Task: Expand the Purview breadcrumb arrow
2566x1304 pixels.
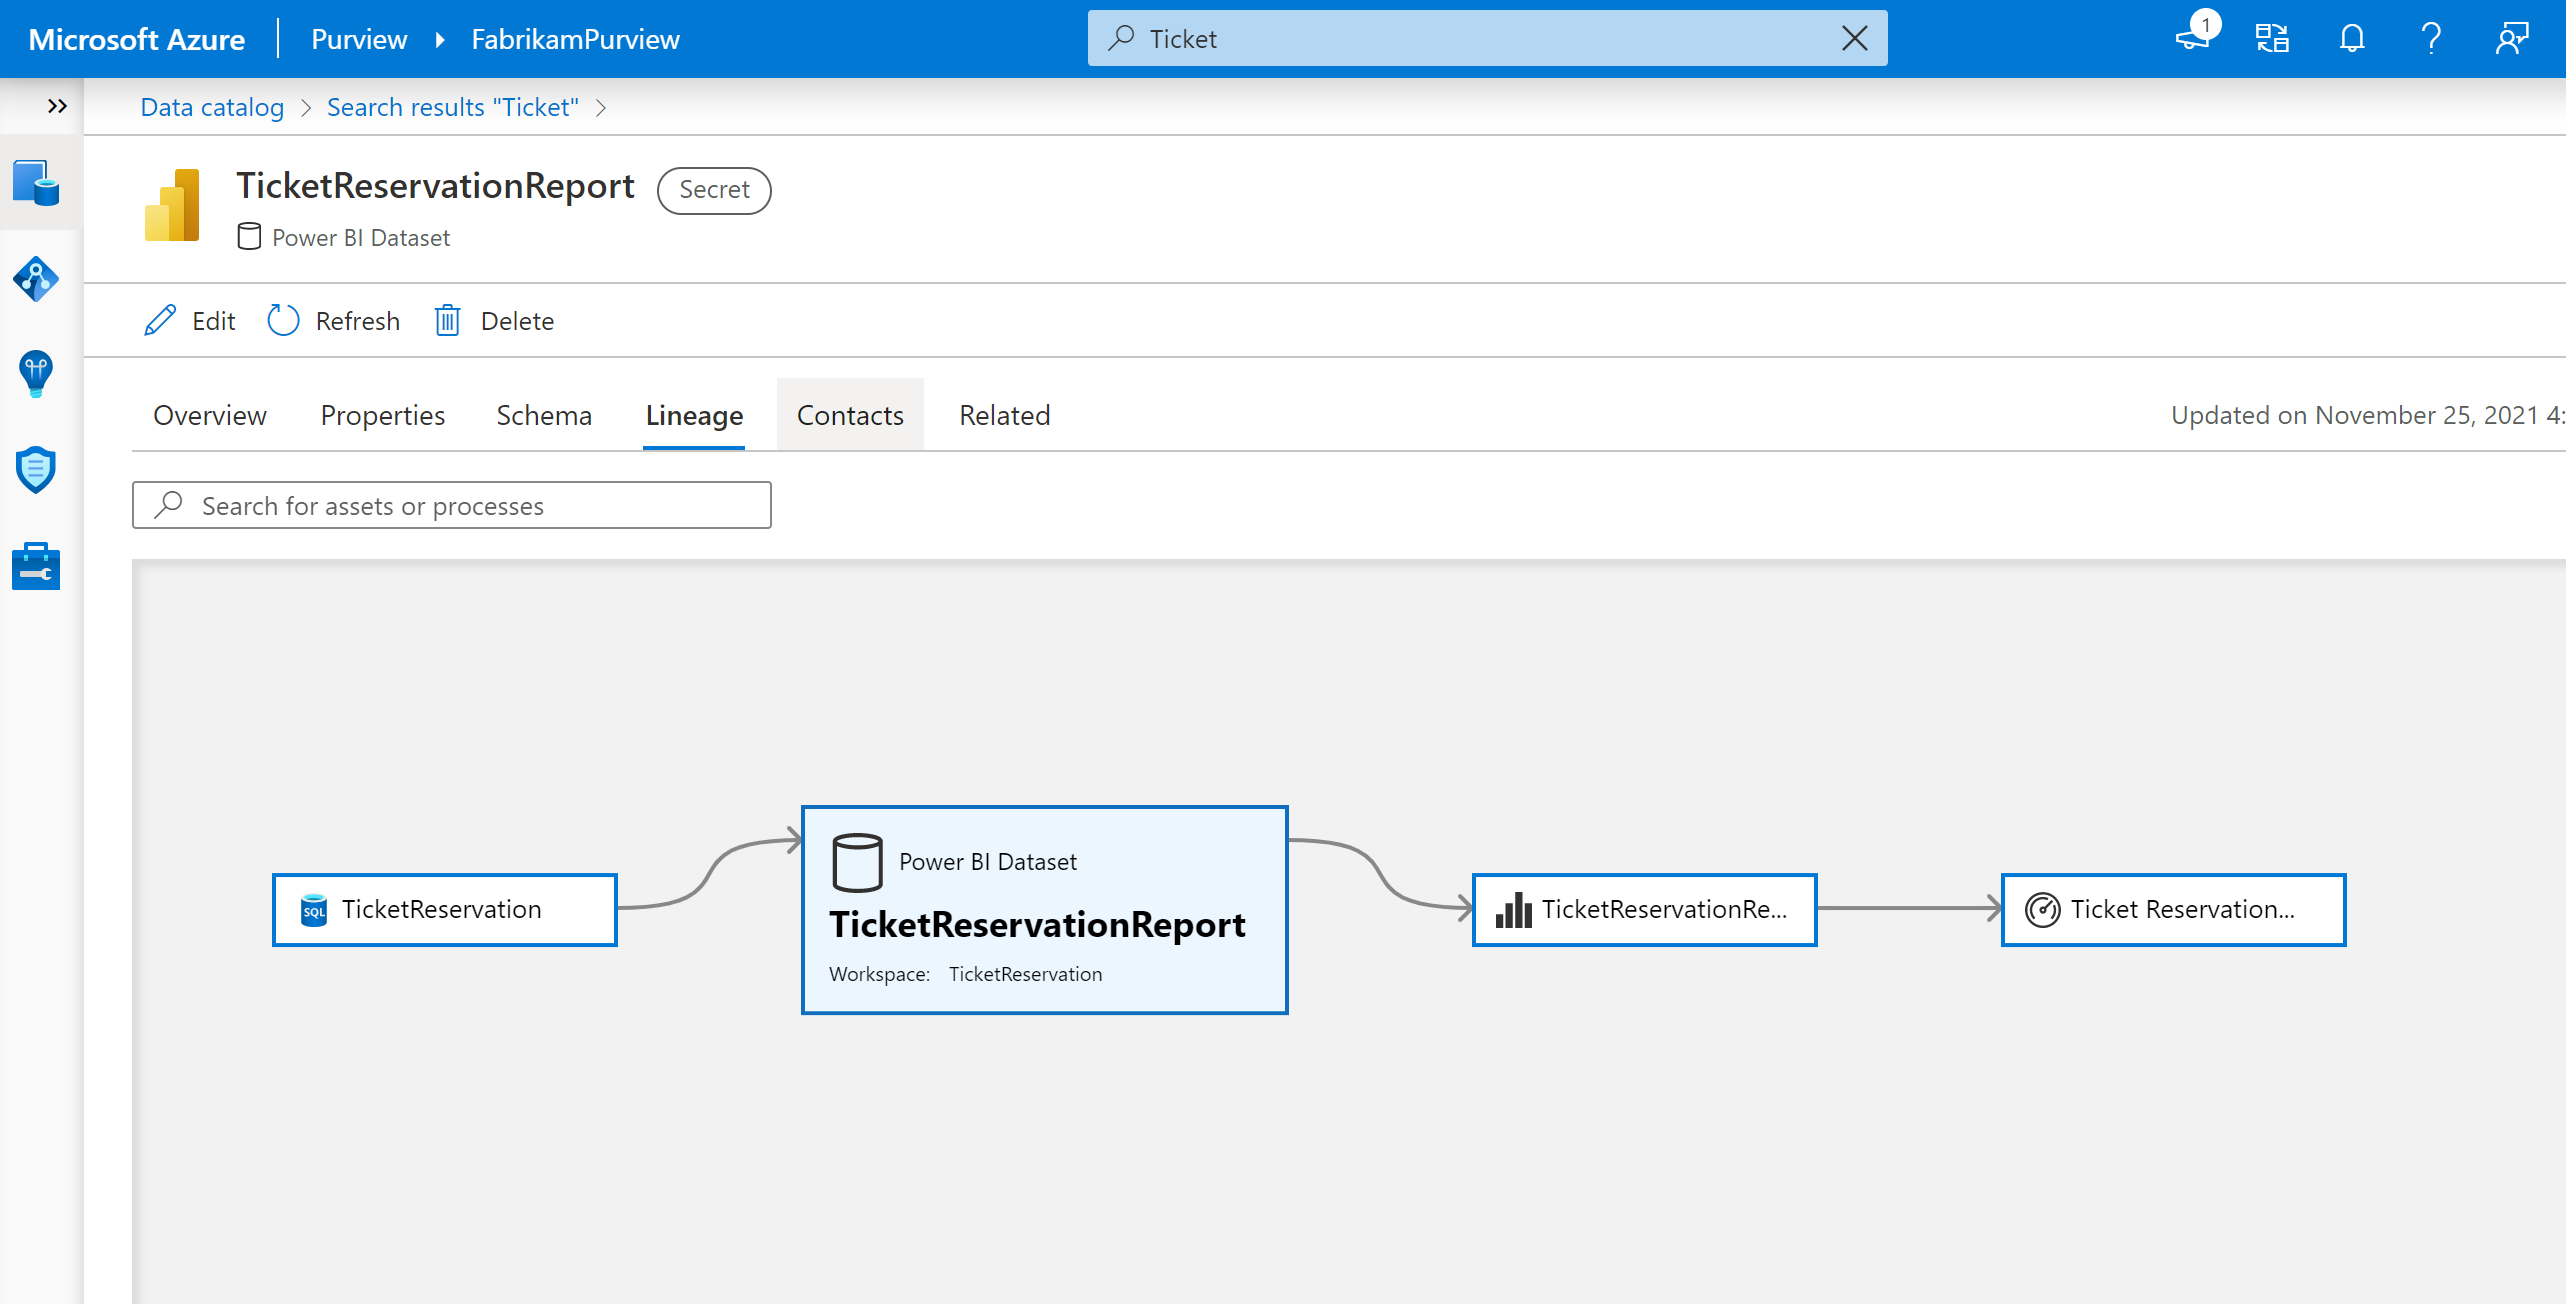Action: pos(440,39)
